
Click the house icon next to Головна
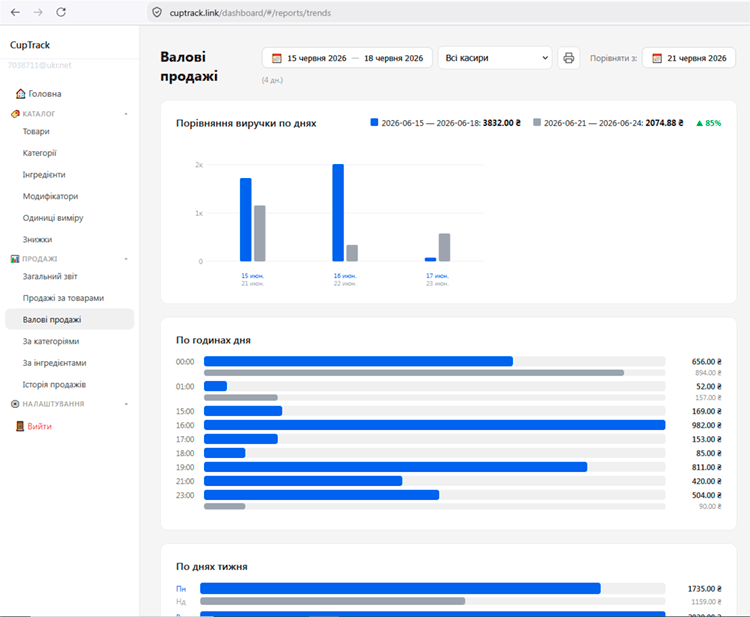[21, 94]
